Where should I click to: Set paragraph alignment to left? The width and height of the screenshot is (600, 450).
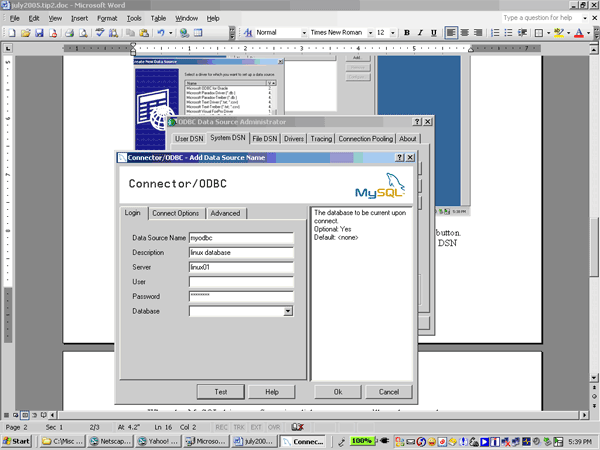(451, 33)
